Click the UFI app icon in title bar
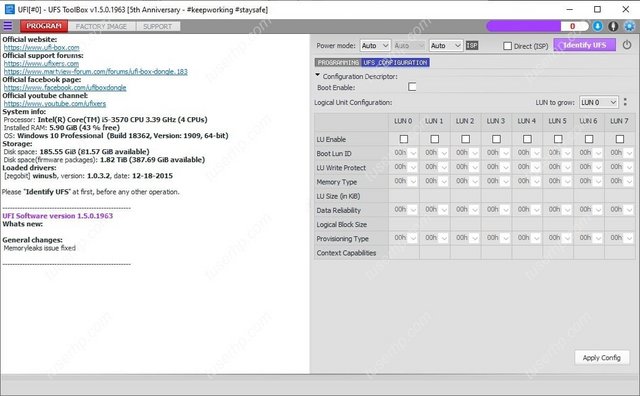Viewport: 640px width, 396px height. coord(9,9)
